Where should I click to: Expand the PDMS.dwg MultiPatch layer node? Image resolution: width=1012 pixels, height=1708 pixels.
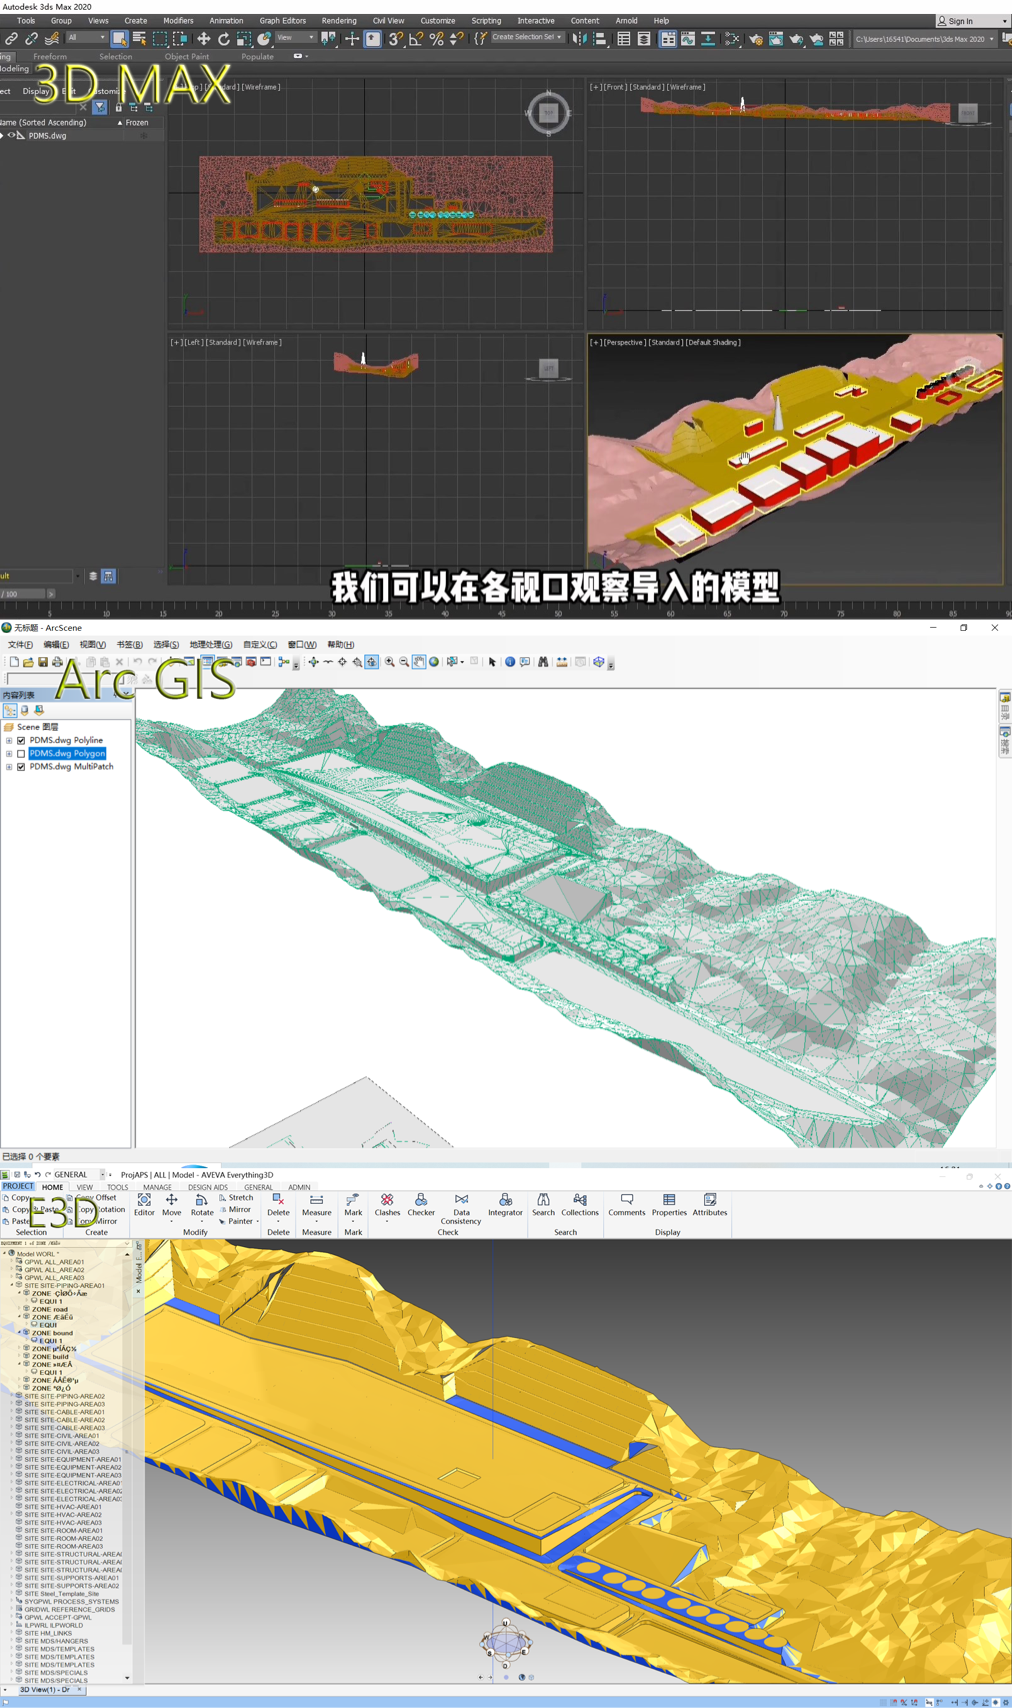[x=9, y=767]
